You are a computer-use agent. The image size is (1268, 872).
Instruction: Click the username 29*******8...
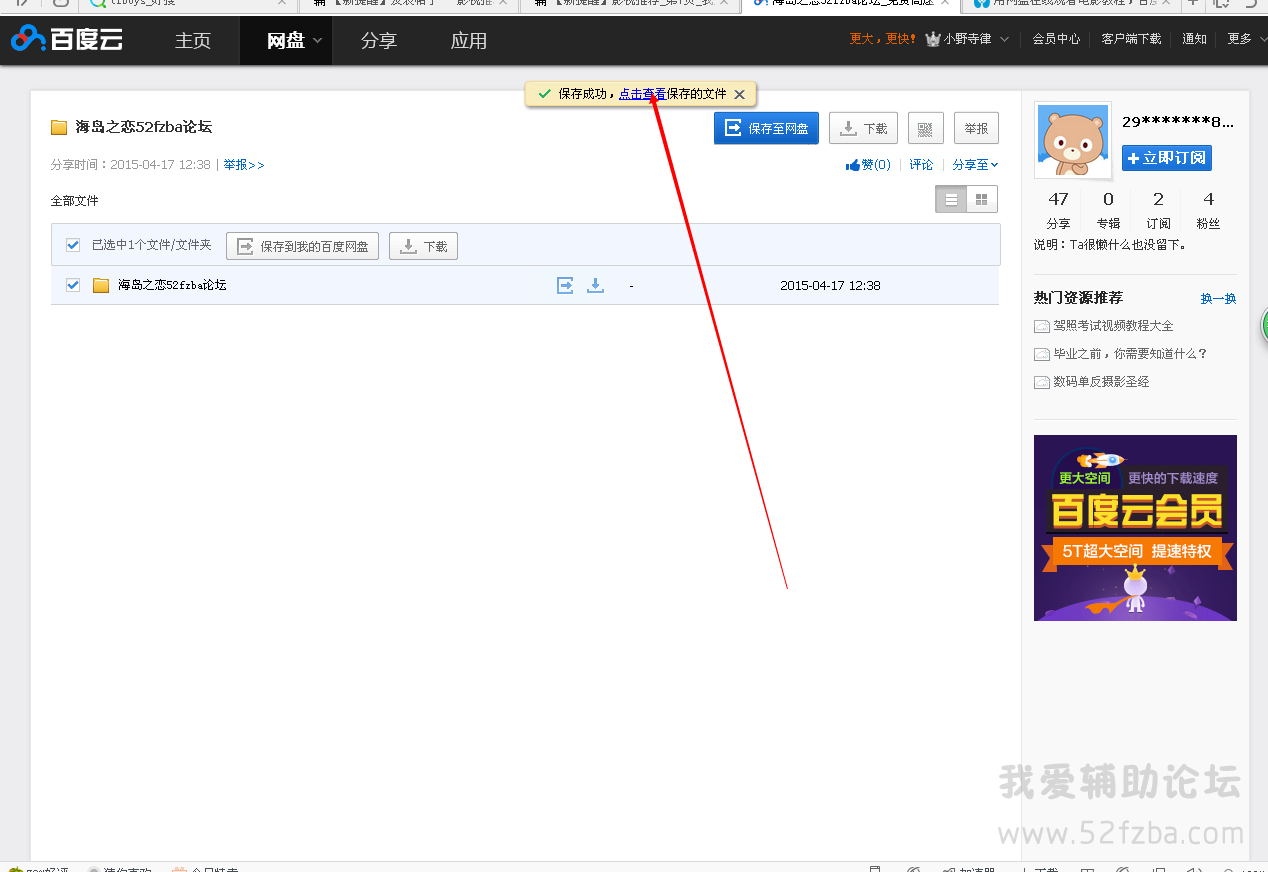[x=1178, y=122]
